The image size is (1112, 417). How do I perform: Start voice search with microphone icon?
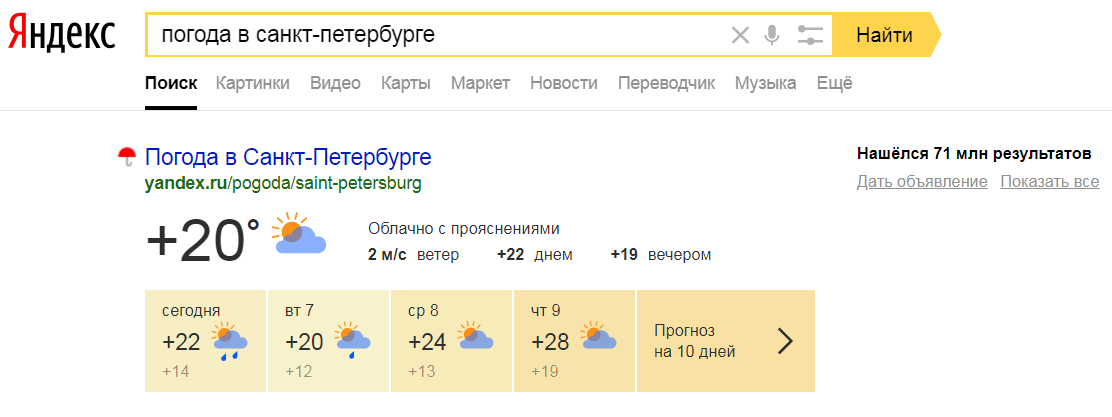click(x=772, y=35)
